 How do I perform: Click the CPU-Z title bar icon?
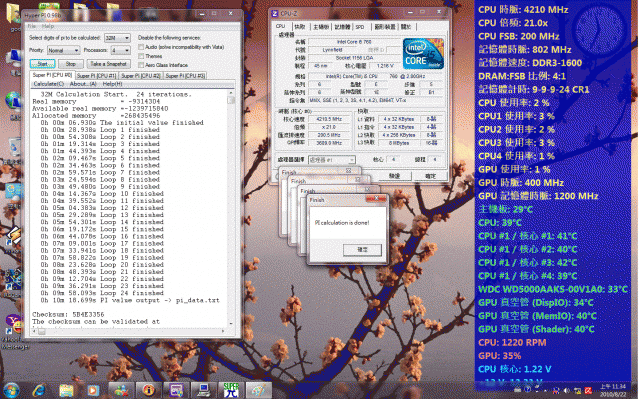[275, 14]
